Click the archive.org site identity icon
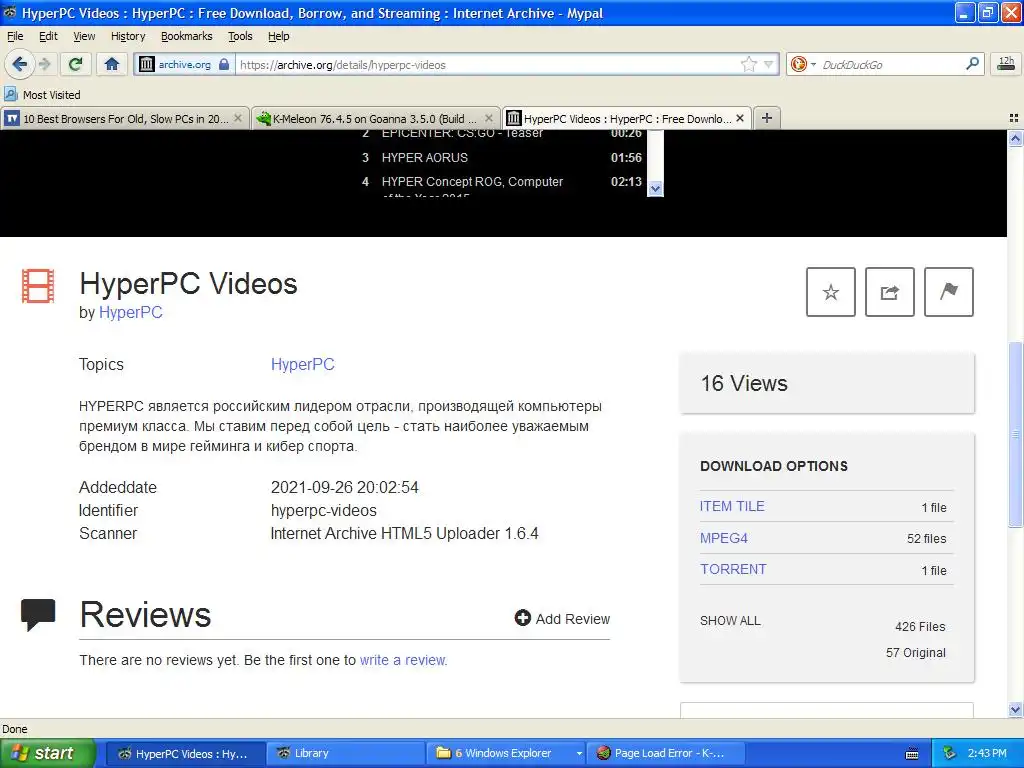This screenshot has width=1024, height=768. point(147,64)
